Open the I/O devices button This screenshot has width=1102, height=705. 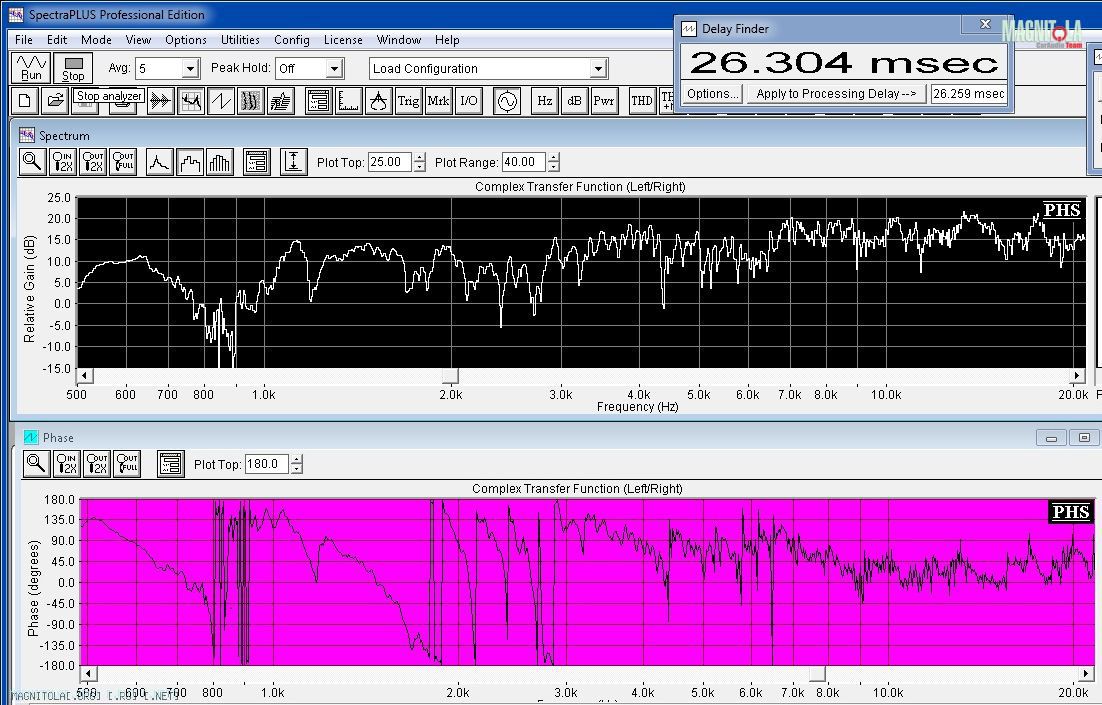468,101
